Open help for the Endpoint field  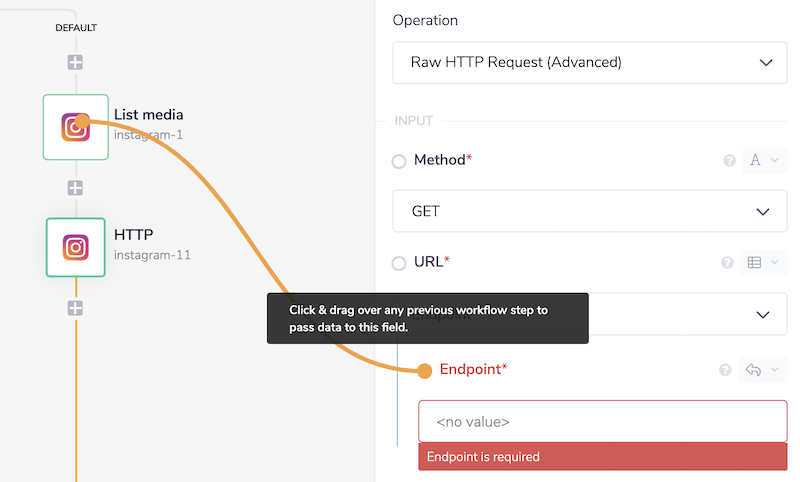[726, 370]
